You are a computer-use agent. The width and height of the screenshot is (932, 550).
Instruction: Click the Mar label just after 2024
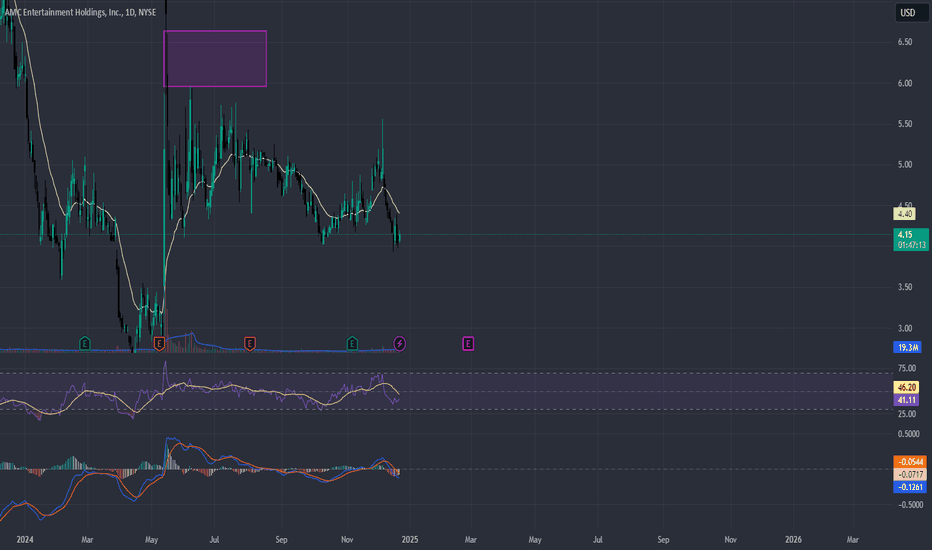pos(87,540)
